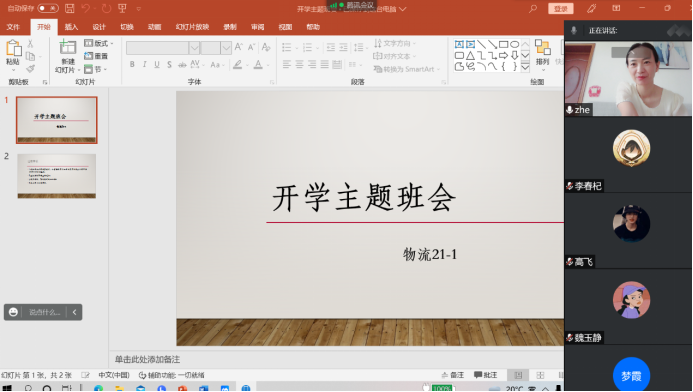Open the 文字方向 (Text Direction) dropdown
The image size is (693, 392).
pyautogui.click(x=395, y=43)
